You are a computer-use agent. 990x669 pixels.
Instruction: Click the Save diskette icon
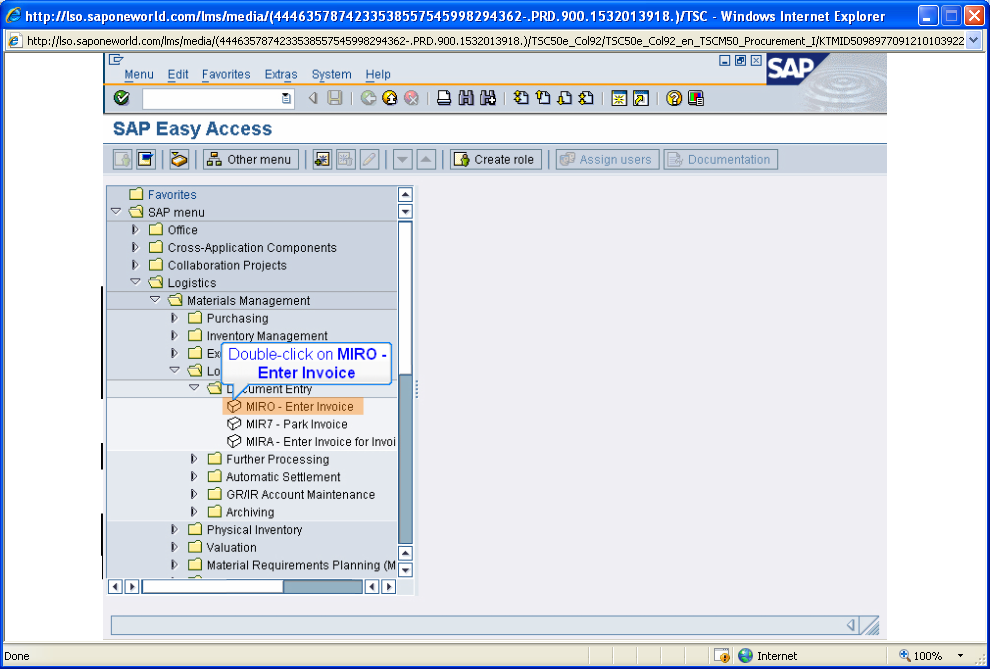(x=335, y=98)
